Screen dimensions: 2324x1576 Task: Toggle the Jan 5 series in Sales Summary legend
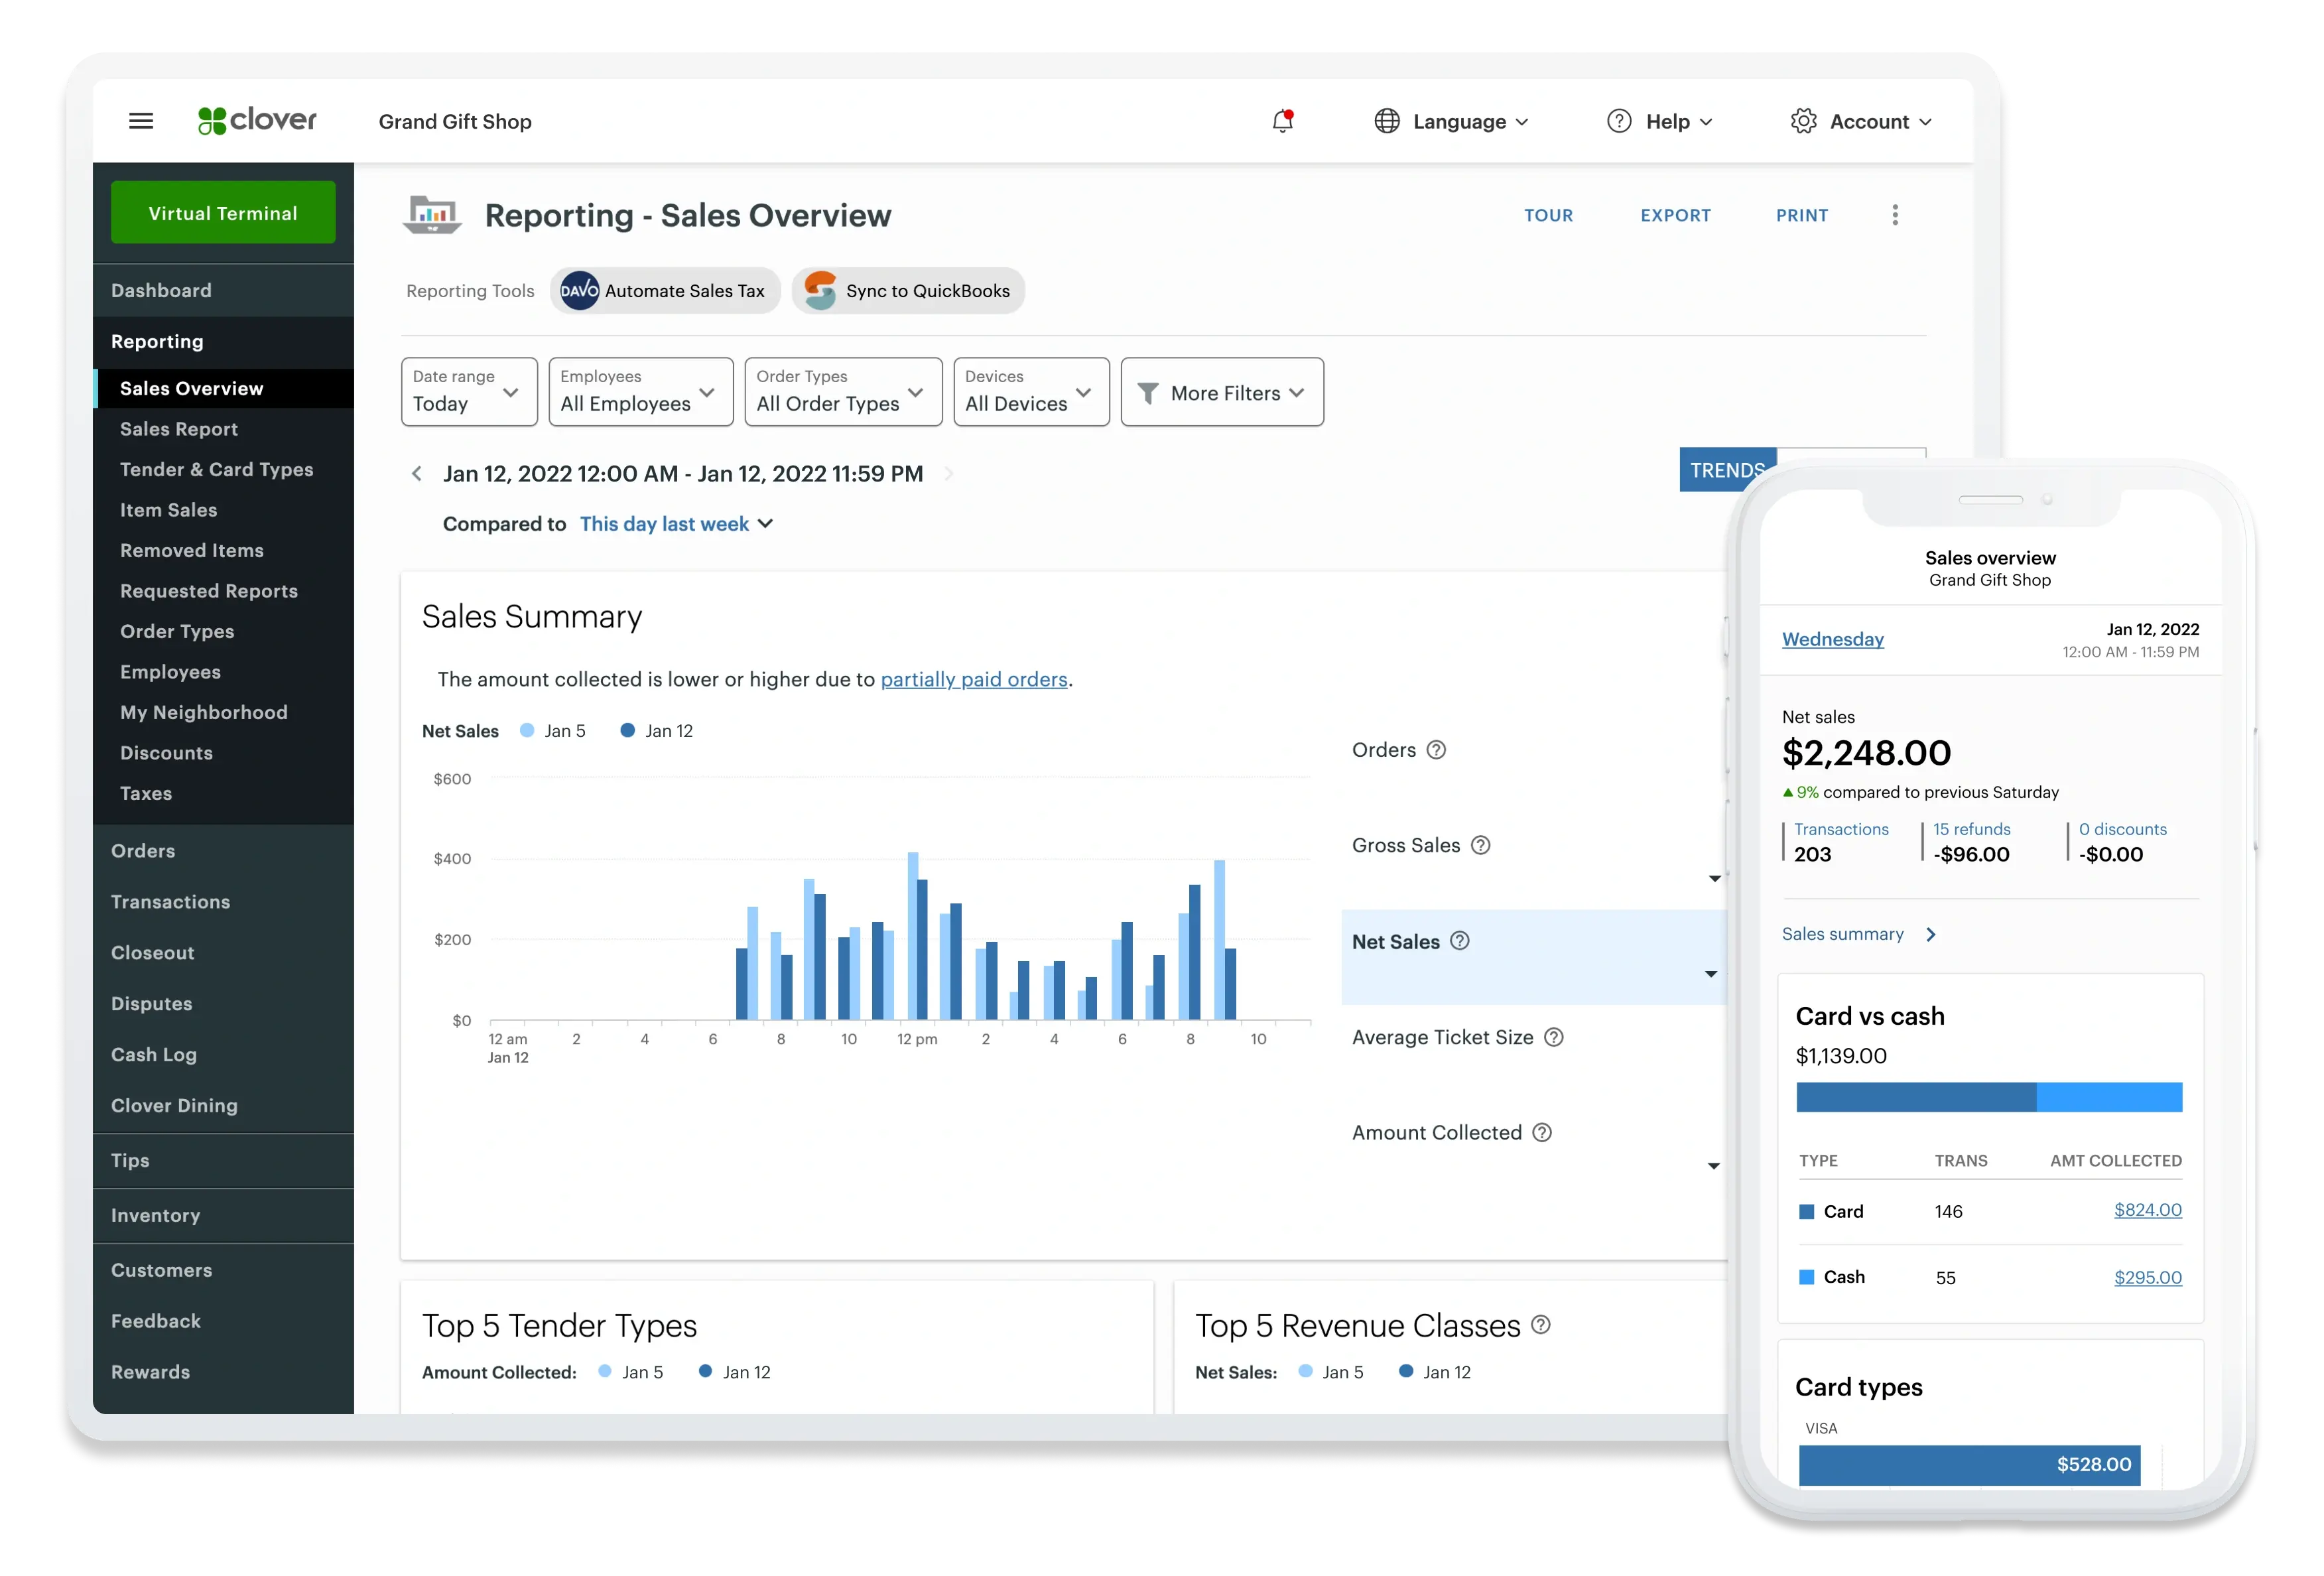pyautogui.click(x=552, y=730)
